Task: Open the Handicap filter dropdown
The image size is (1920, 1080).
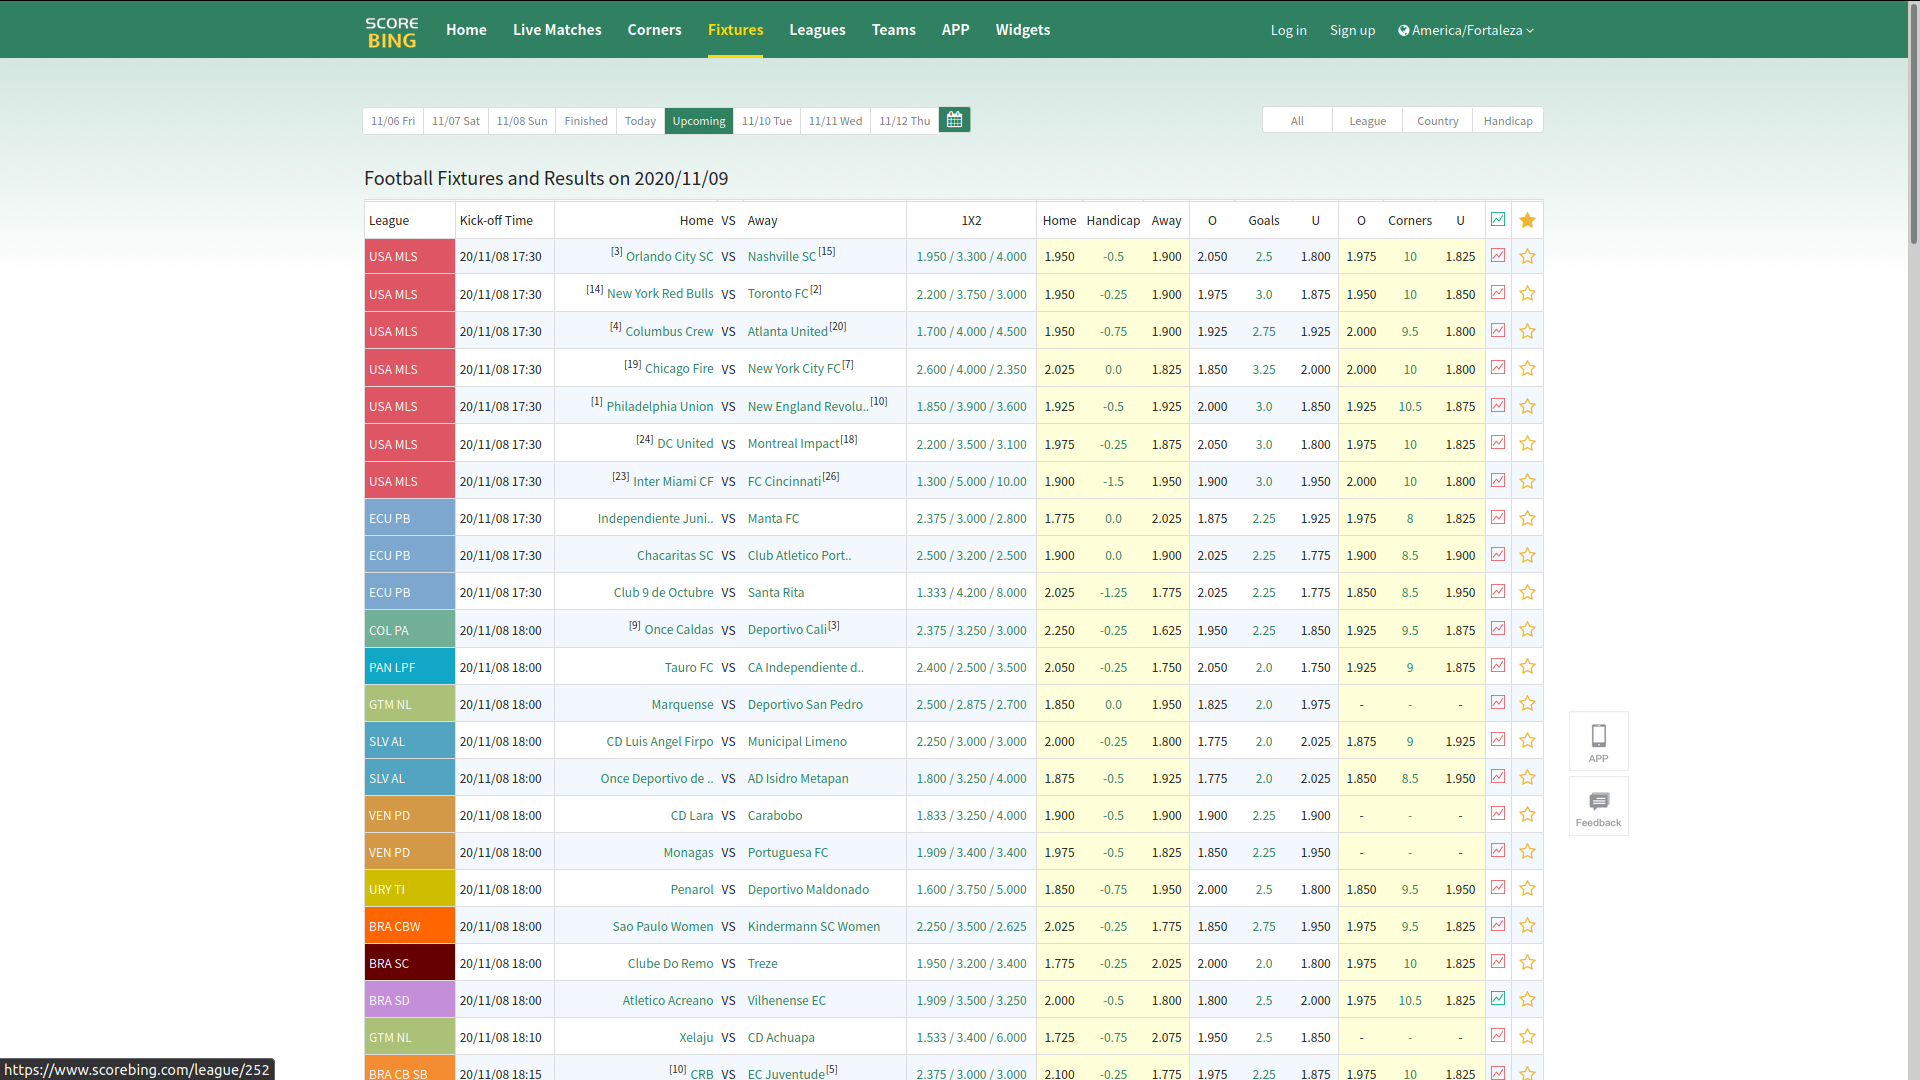Action: point(1508,120)
